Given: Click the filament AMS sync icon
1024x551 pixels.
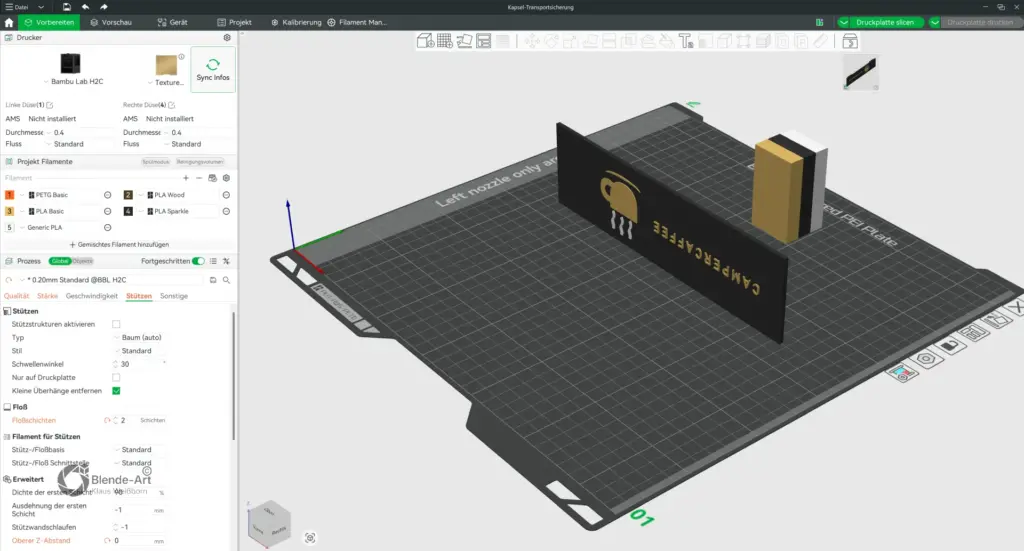Looking at the screenshot, I should coord(212,178).
